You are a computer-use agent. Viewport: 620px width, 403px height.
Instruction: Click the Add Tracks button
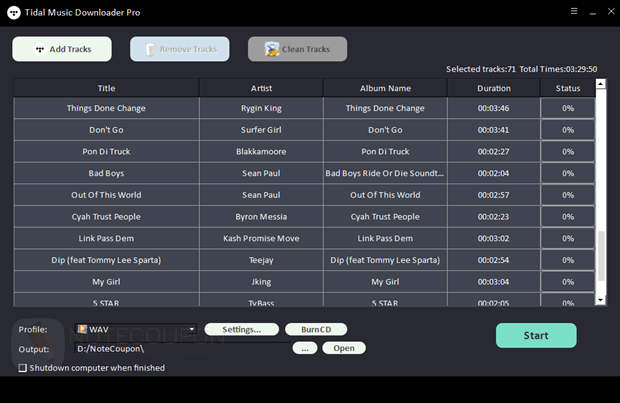(x=62, y=49)
